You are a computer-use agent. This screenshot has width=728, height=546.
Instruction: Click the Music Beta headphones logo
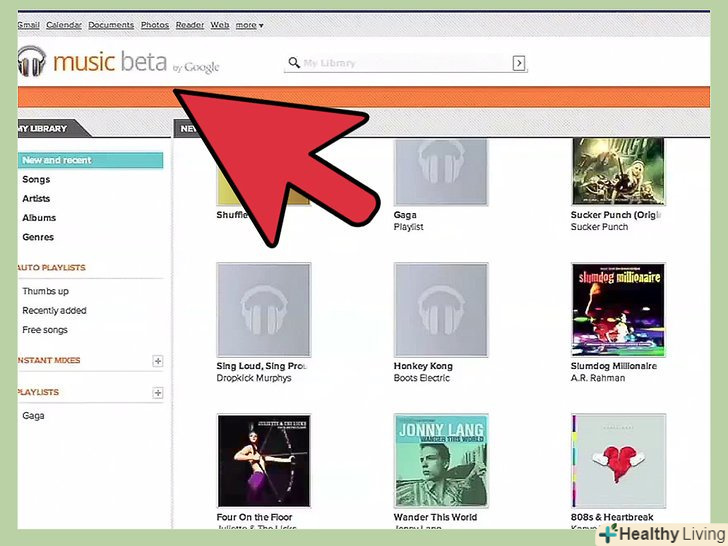click(32, 61)
